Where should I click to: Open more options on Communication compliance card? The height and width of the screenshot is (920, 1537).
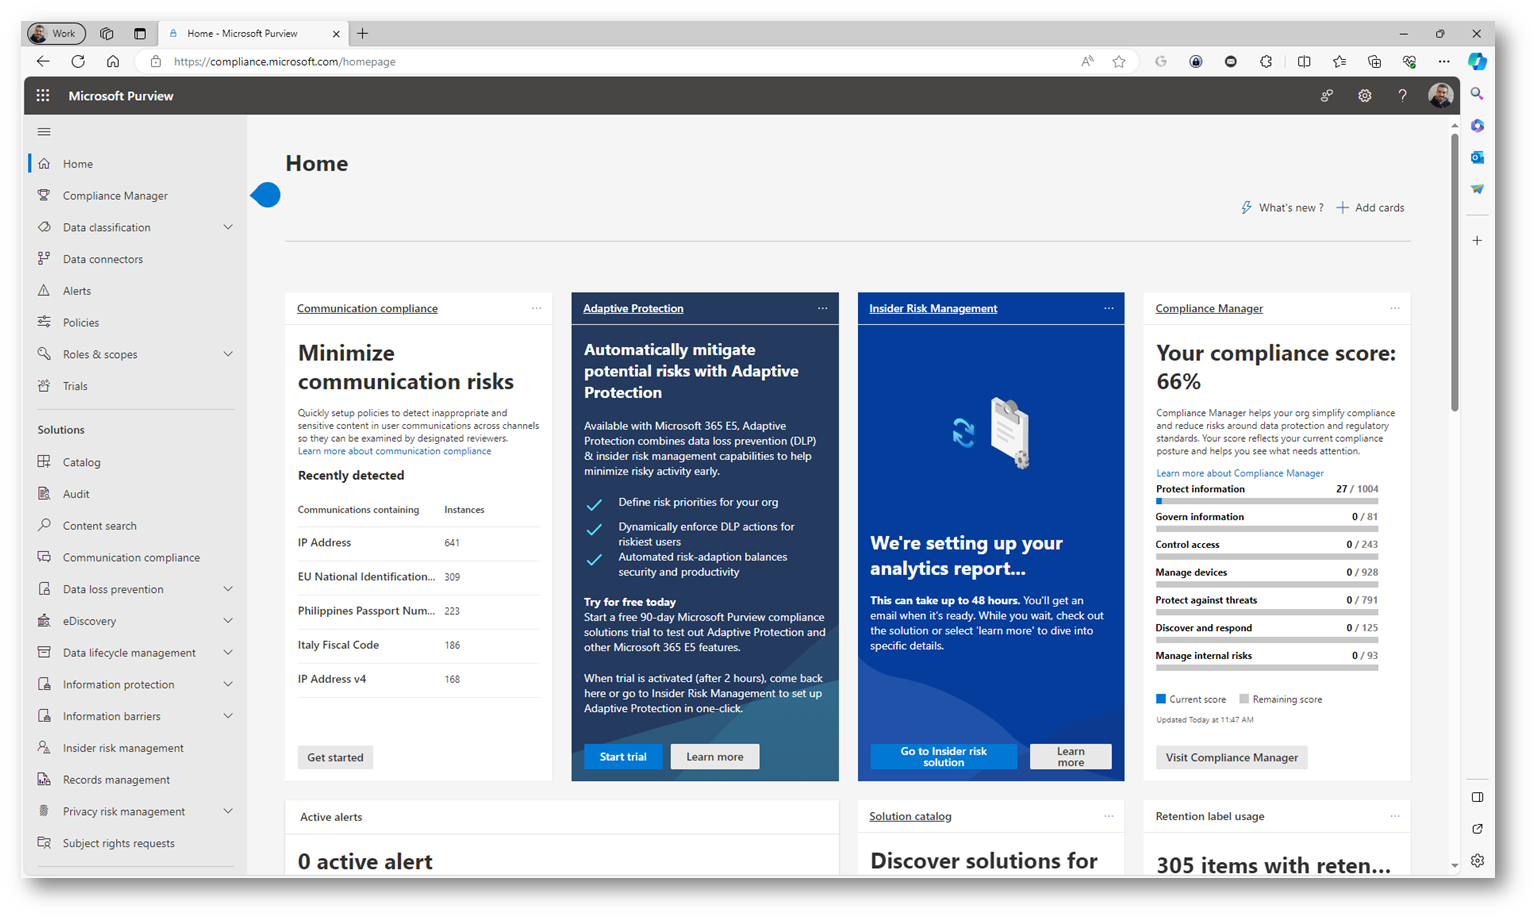[536, 308]
